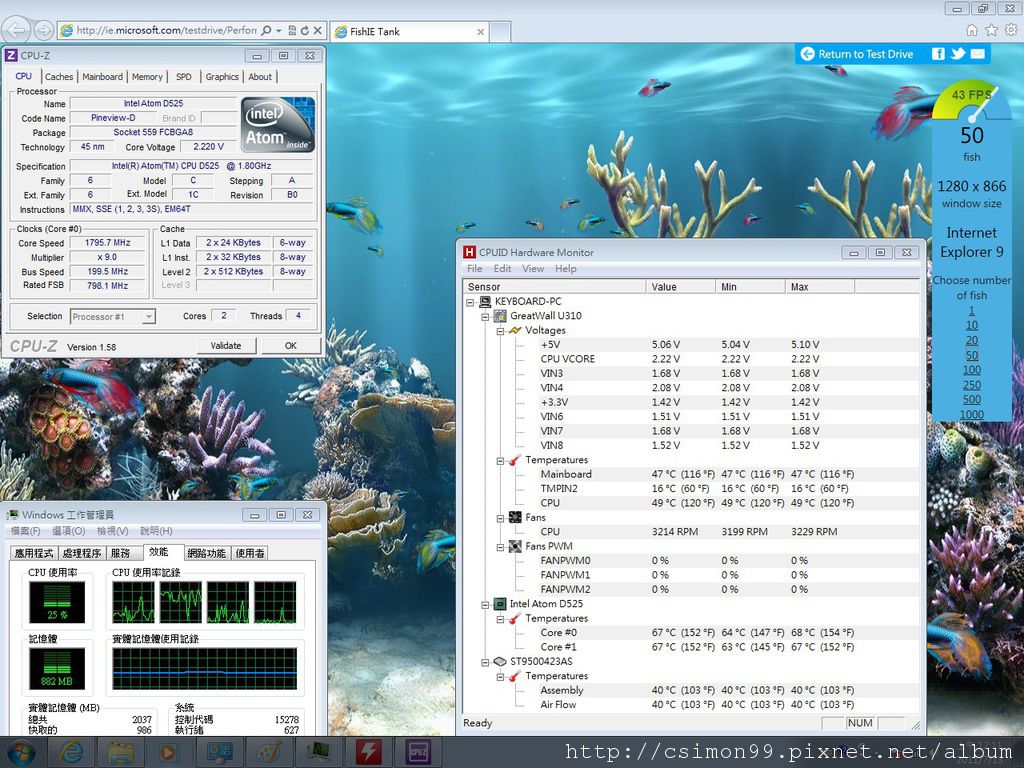Open Internet Explorer from the taskbar
Image resolution: width=1024 pixels, height=768 pixels.
click(72, 752)
